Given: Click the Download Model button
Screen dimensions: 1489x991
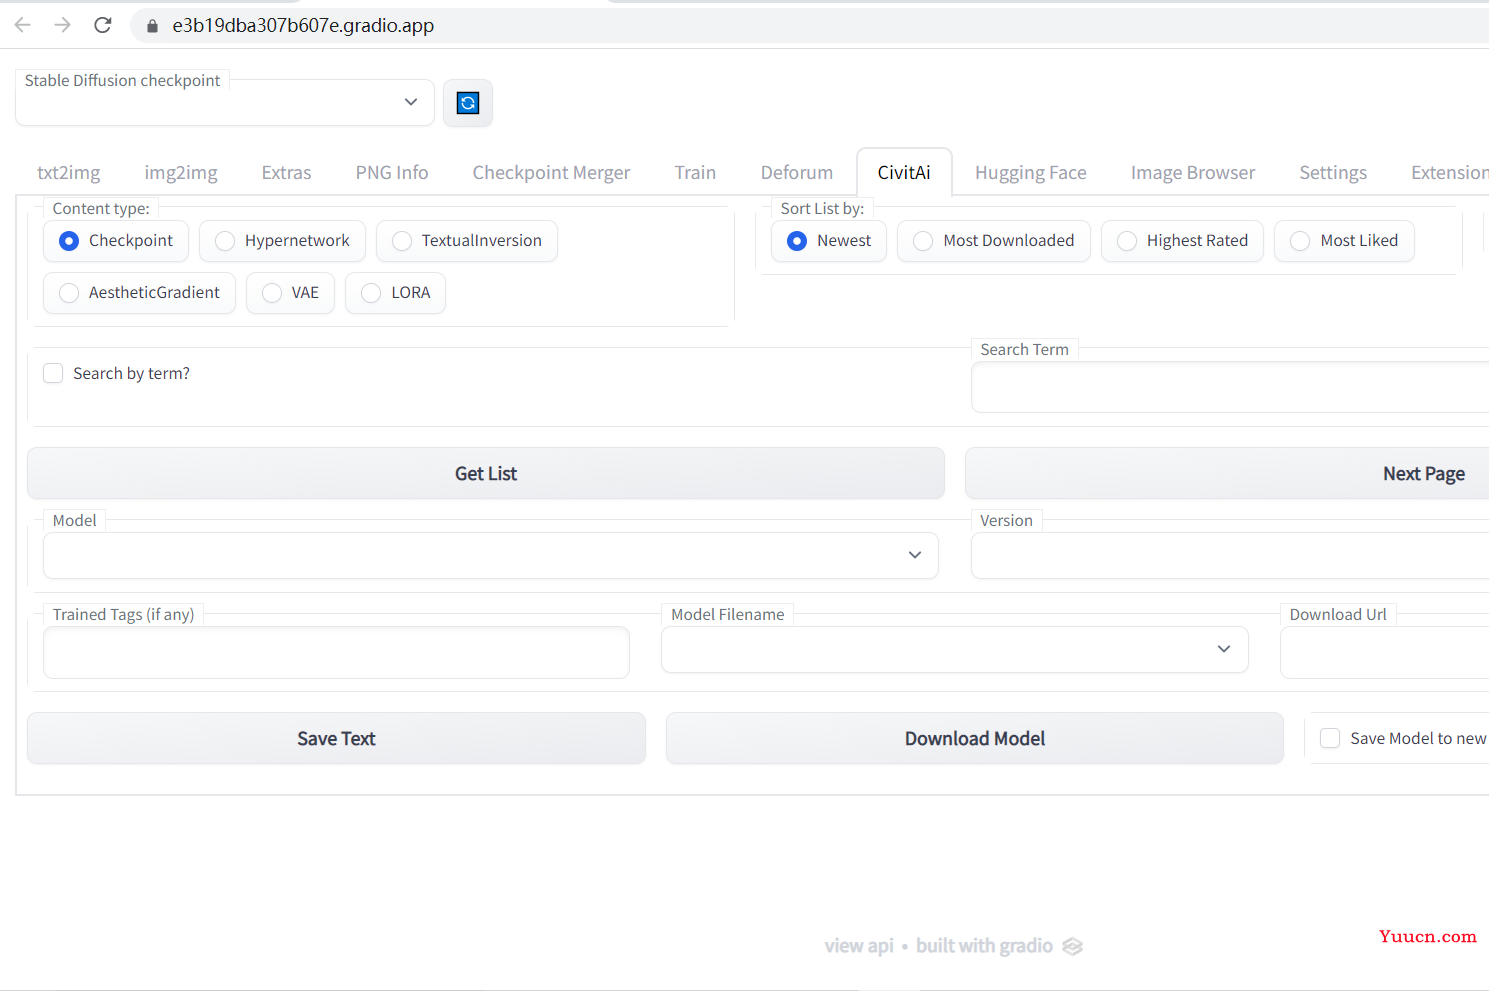Looking at the screenshot, I should pos(975,738).
